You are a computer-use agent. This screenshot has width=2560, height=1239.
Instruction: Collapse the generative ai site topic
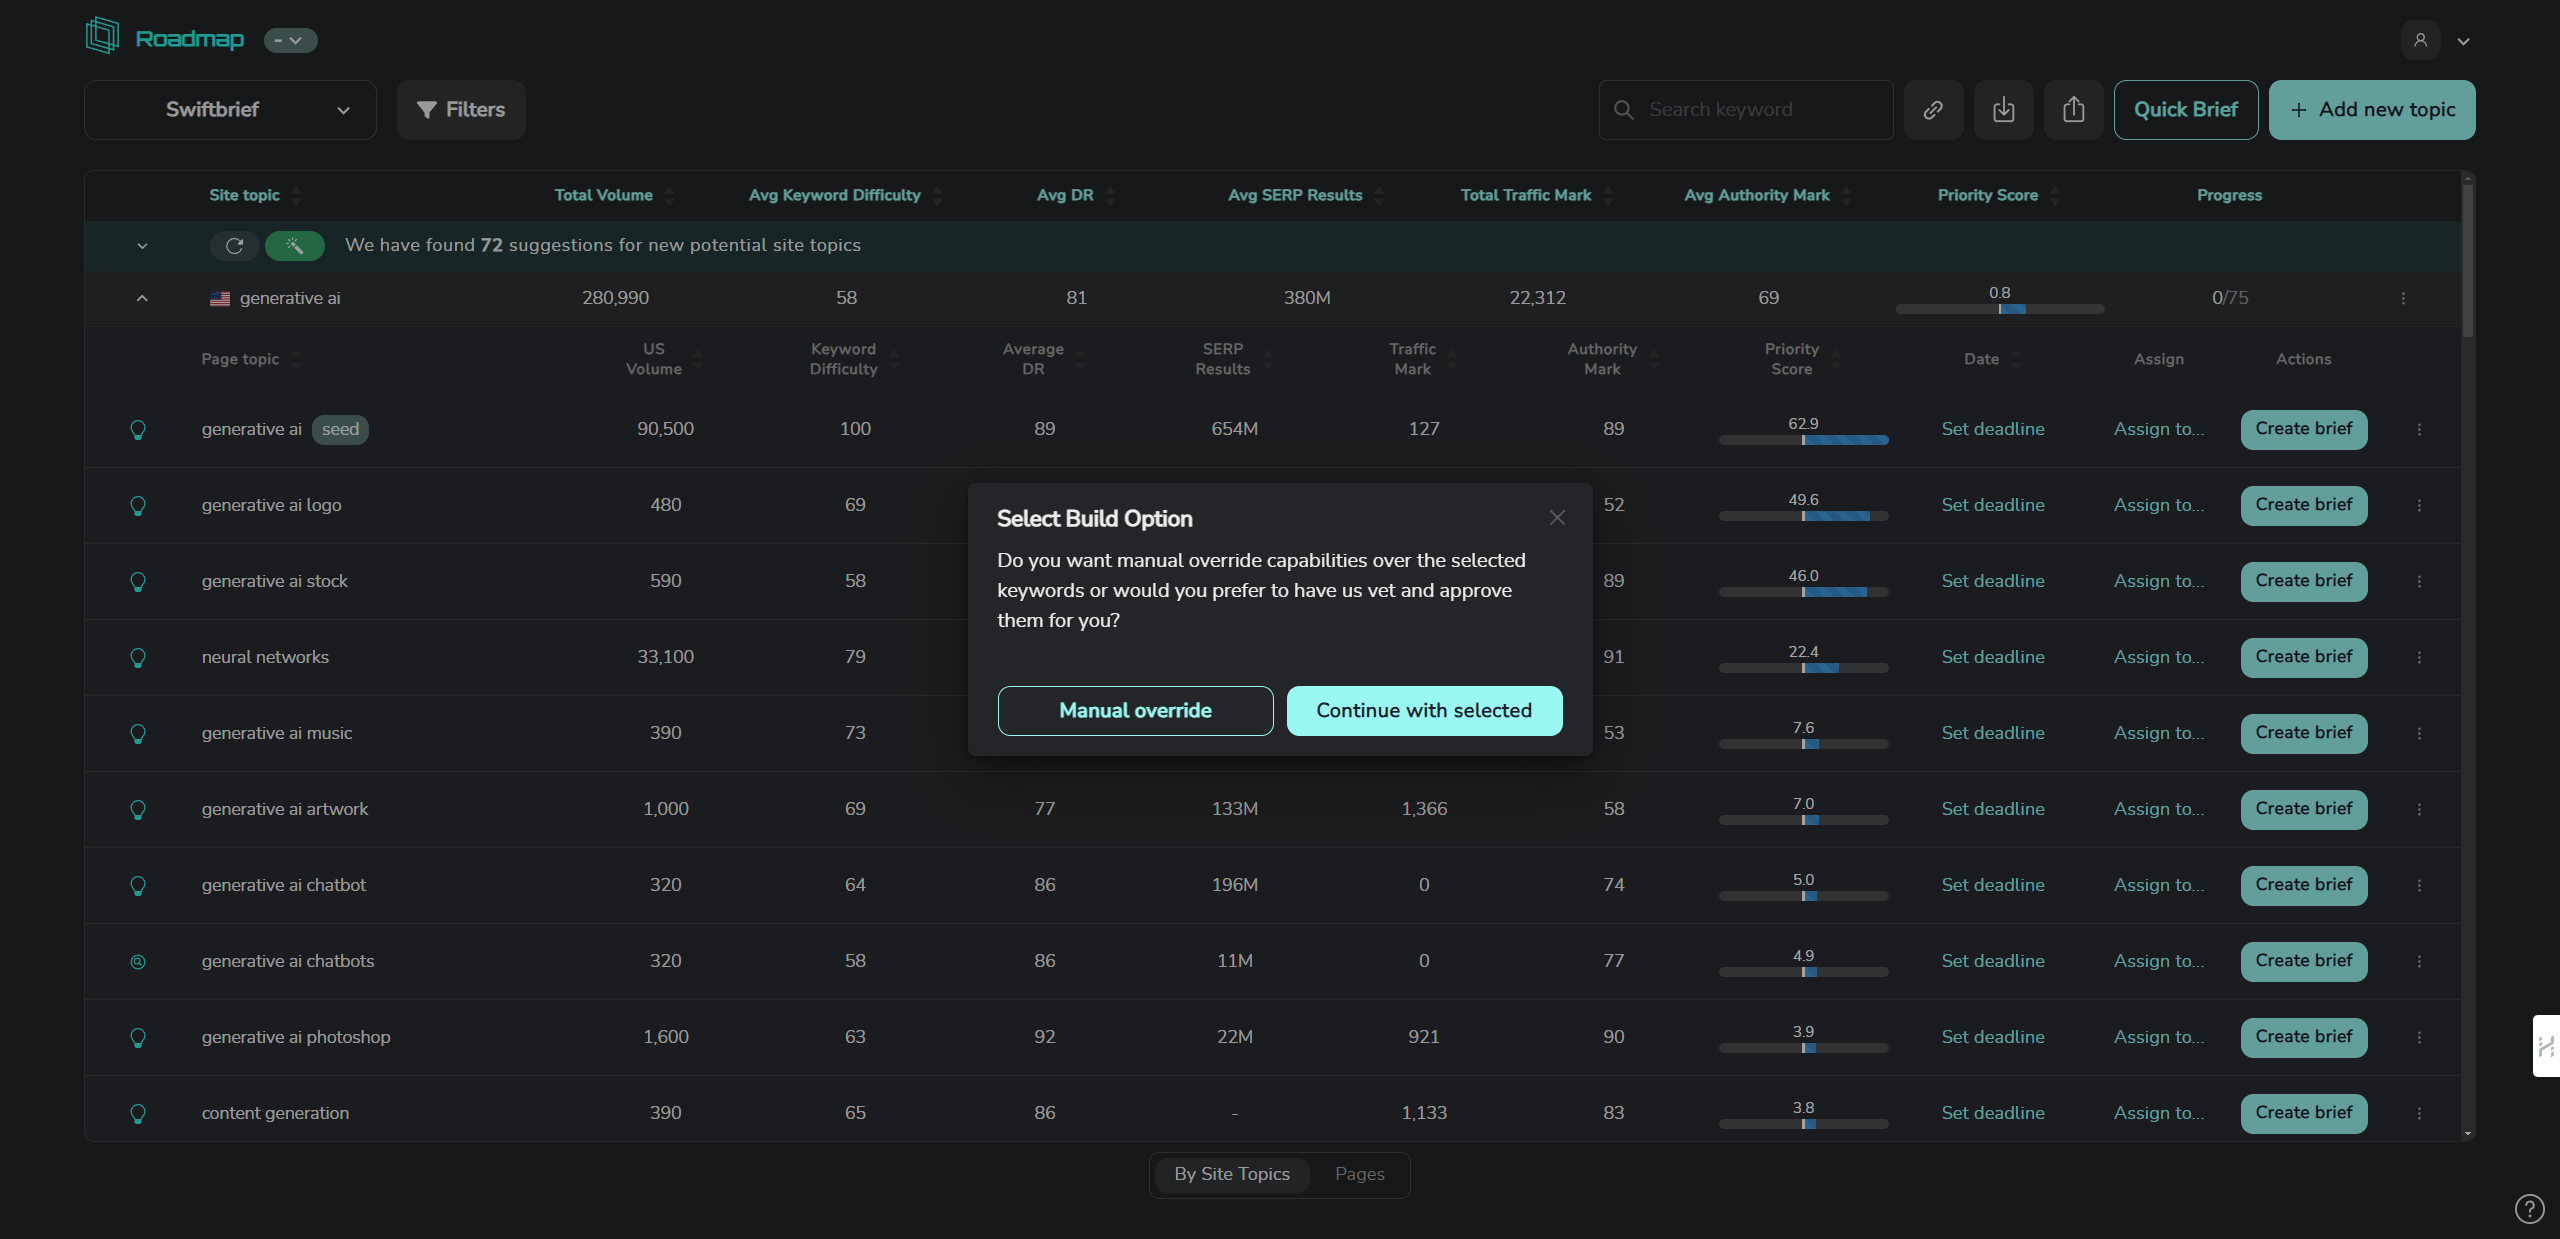[x=142, y=299]
